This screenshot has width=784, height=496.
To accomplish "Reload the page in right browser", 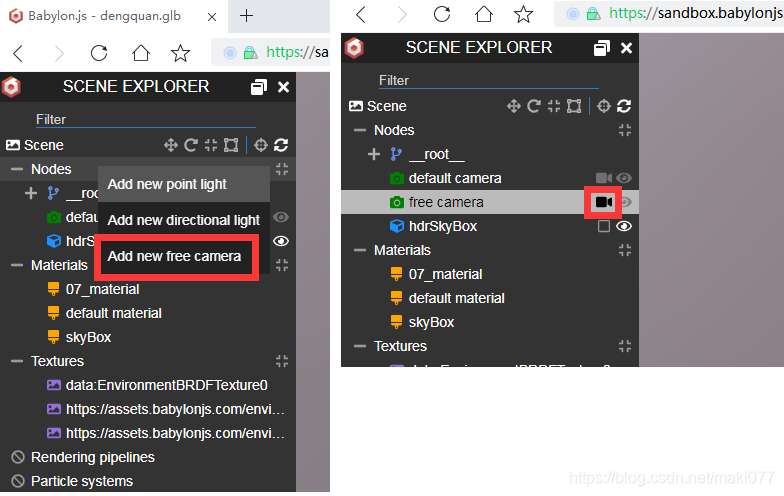I will click(442, 14).
